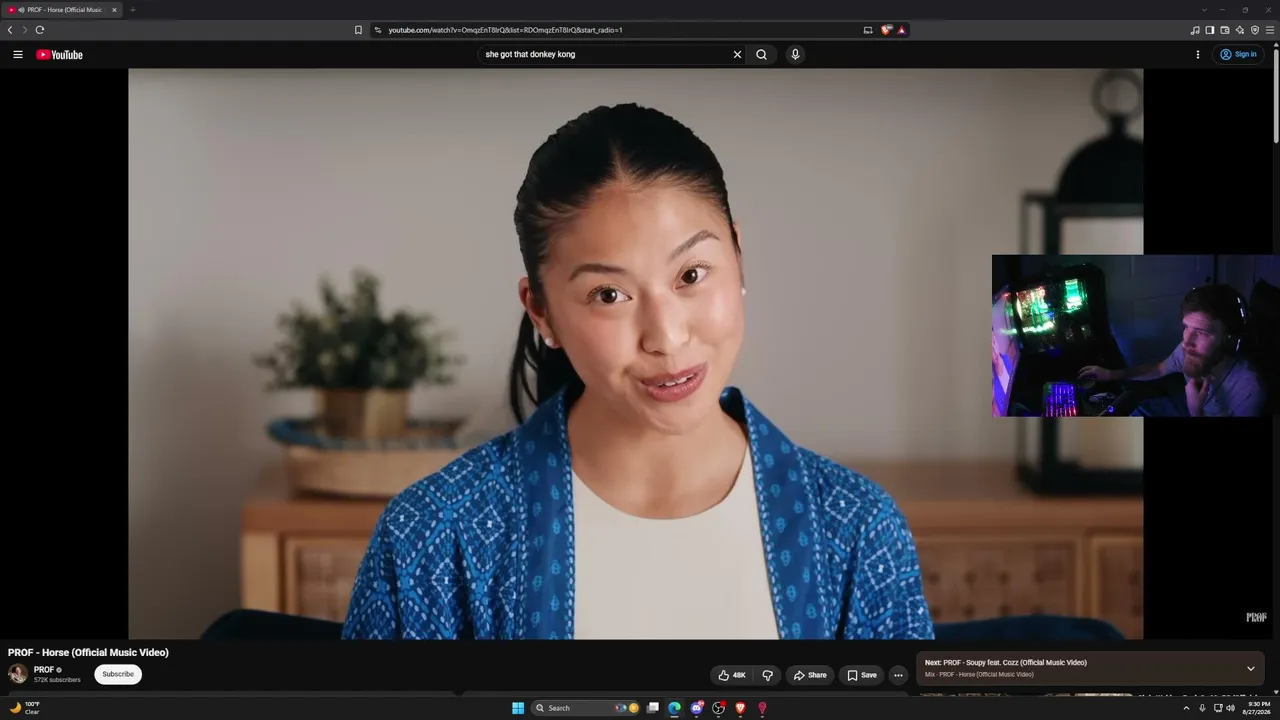Image resolution: width=1280 pixels, height=720 pixels.
Task: Open more actions ellipsis below the video
Action: pos(898,675)
